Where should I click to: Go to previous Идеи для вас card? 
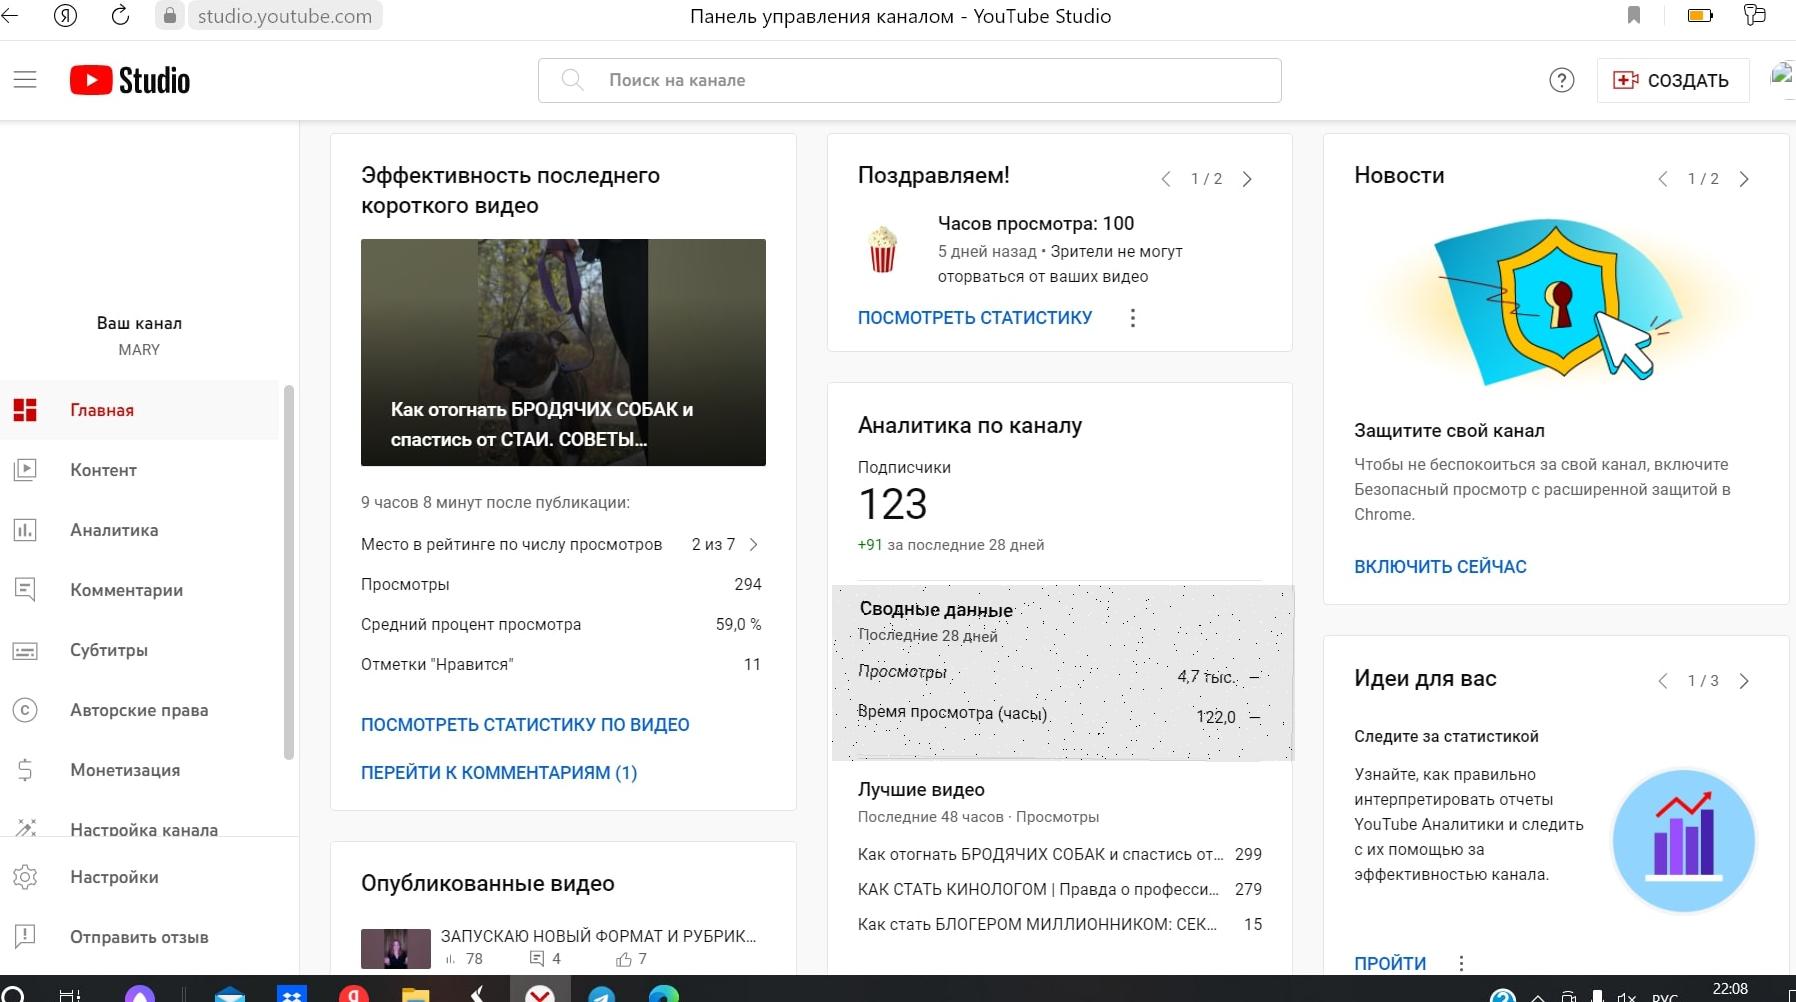1662,681
